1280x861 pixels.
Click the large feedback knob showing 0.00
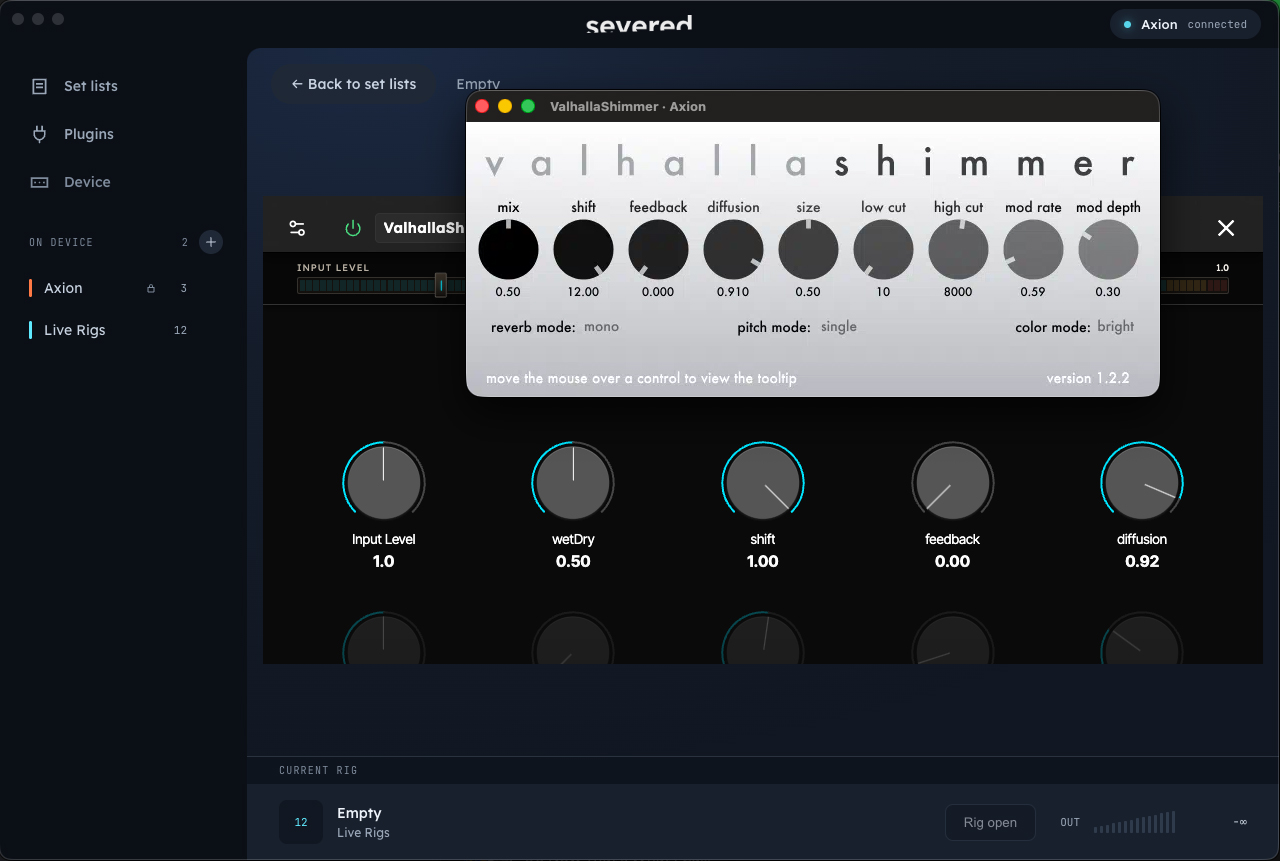pyautogui.click(x=952, y=483)
